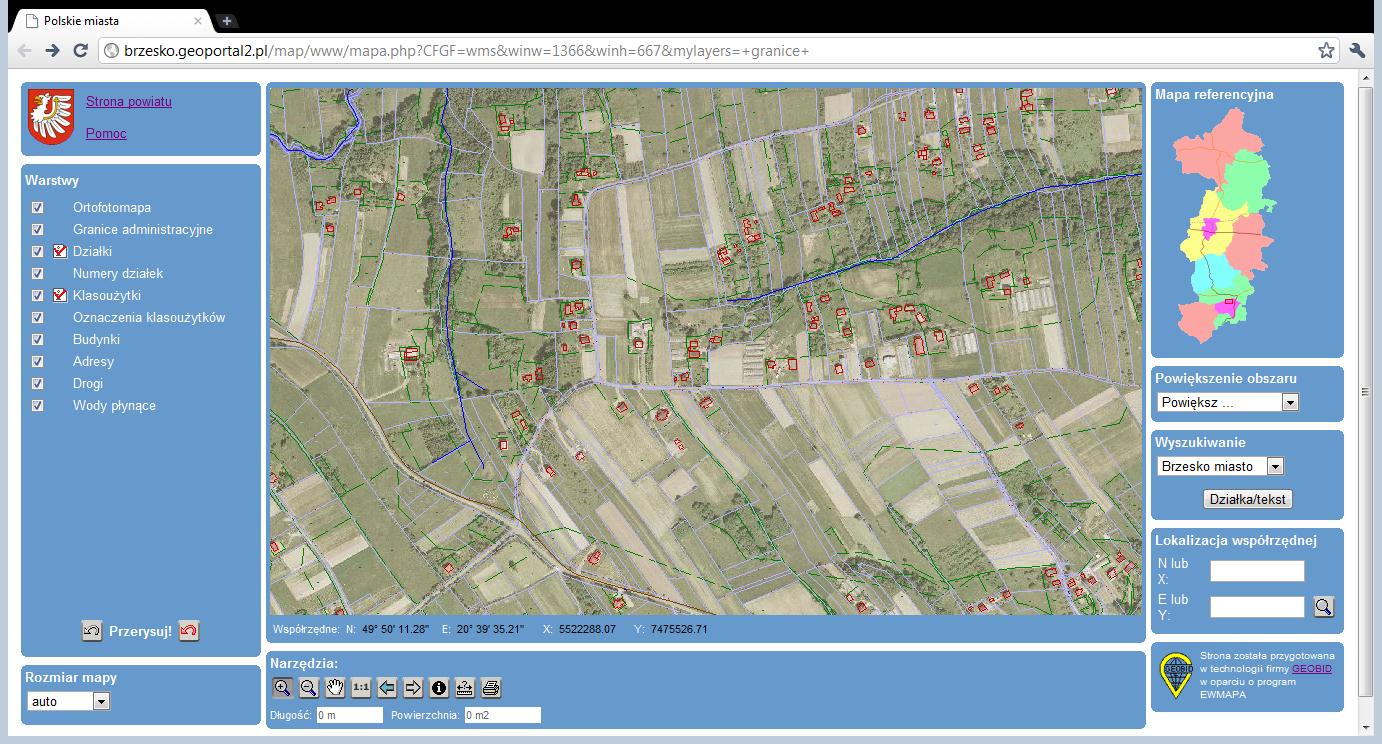Open the GEOBID company link

[1311, 669]
